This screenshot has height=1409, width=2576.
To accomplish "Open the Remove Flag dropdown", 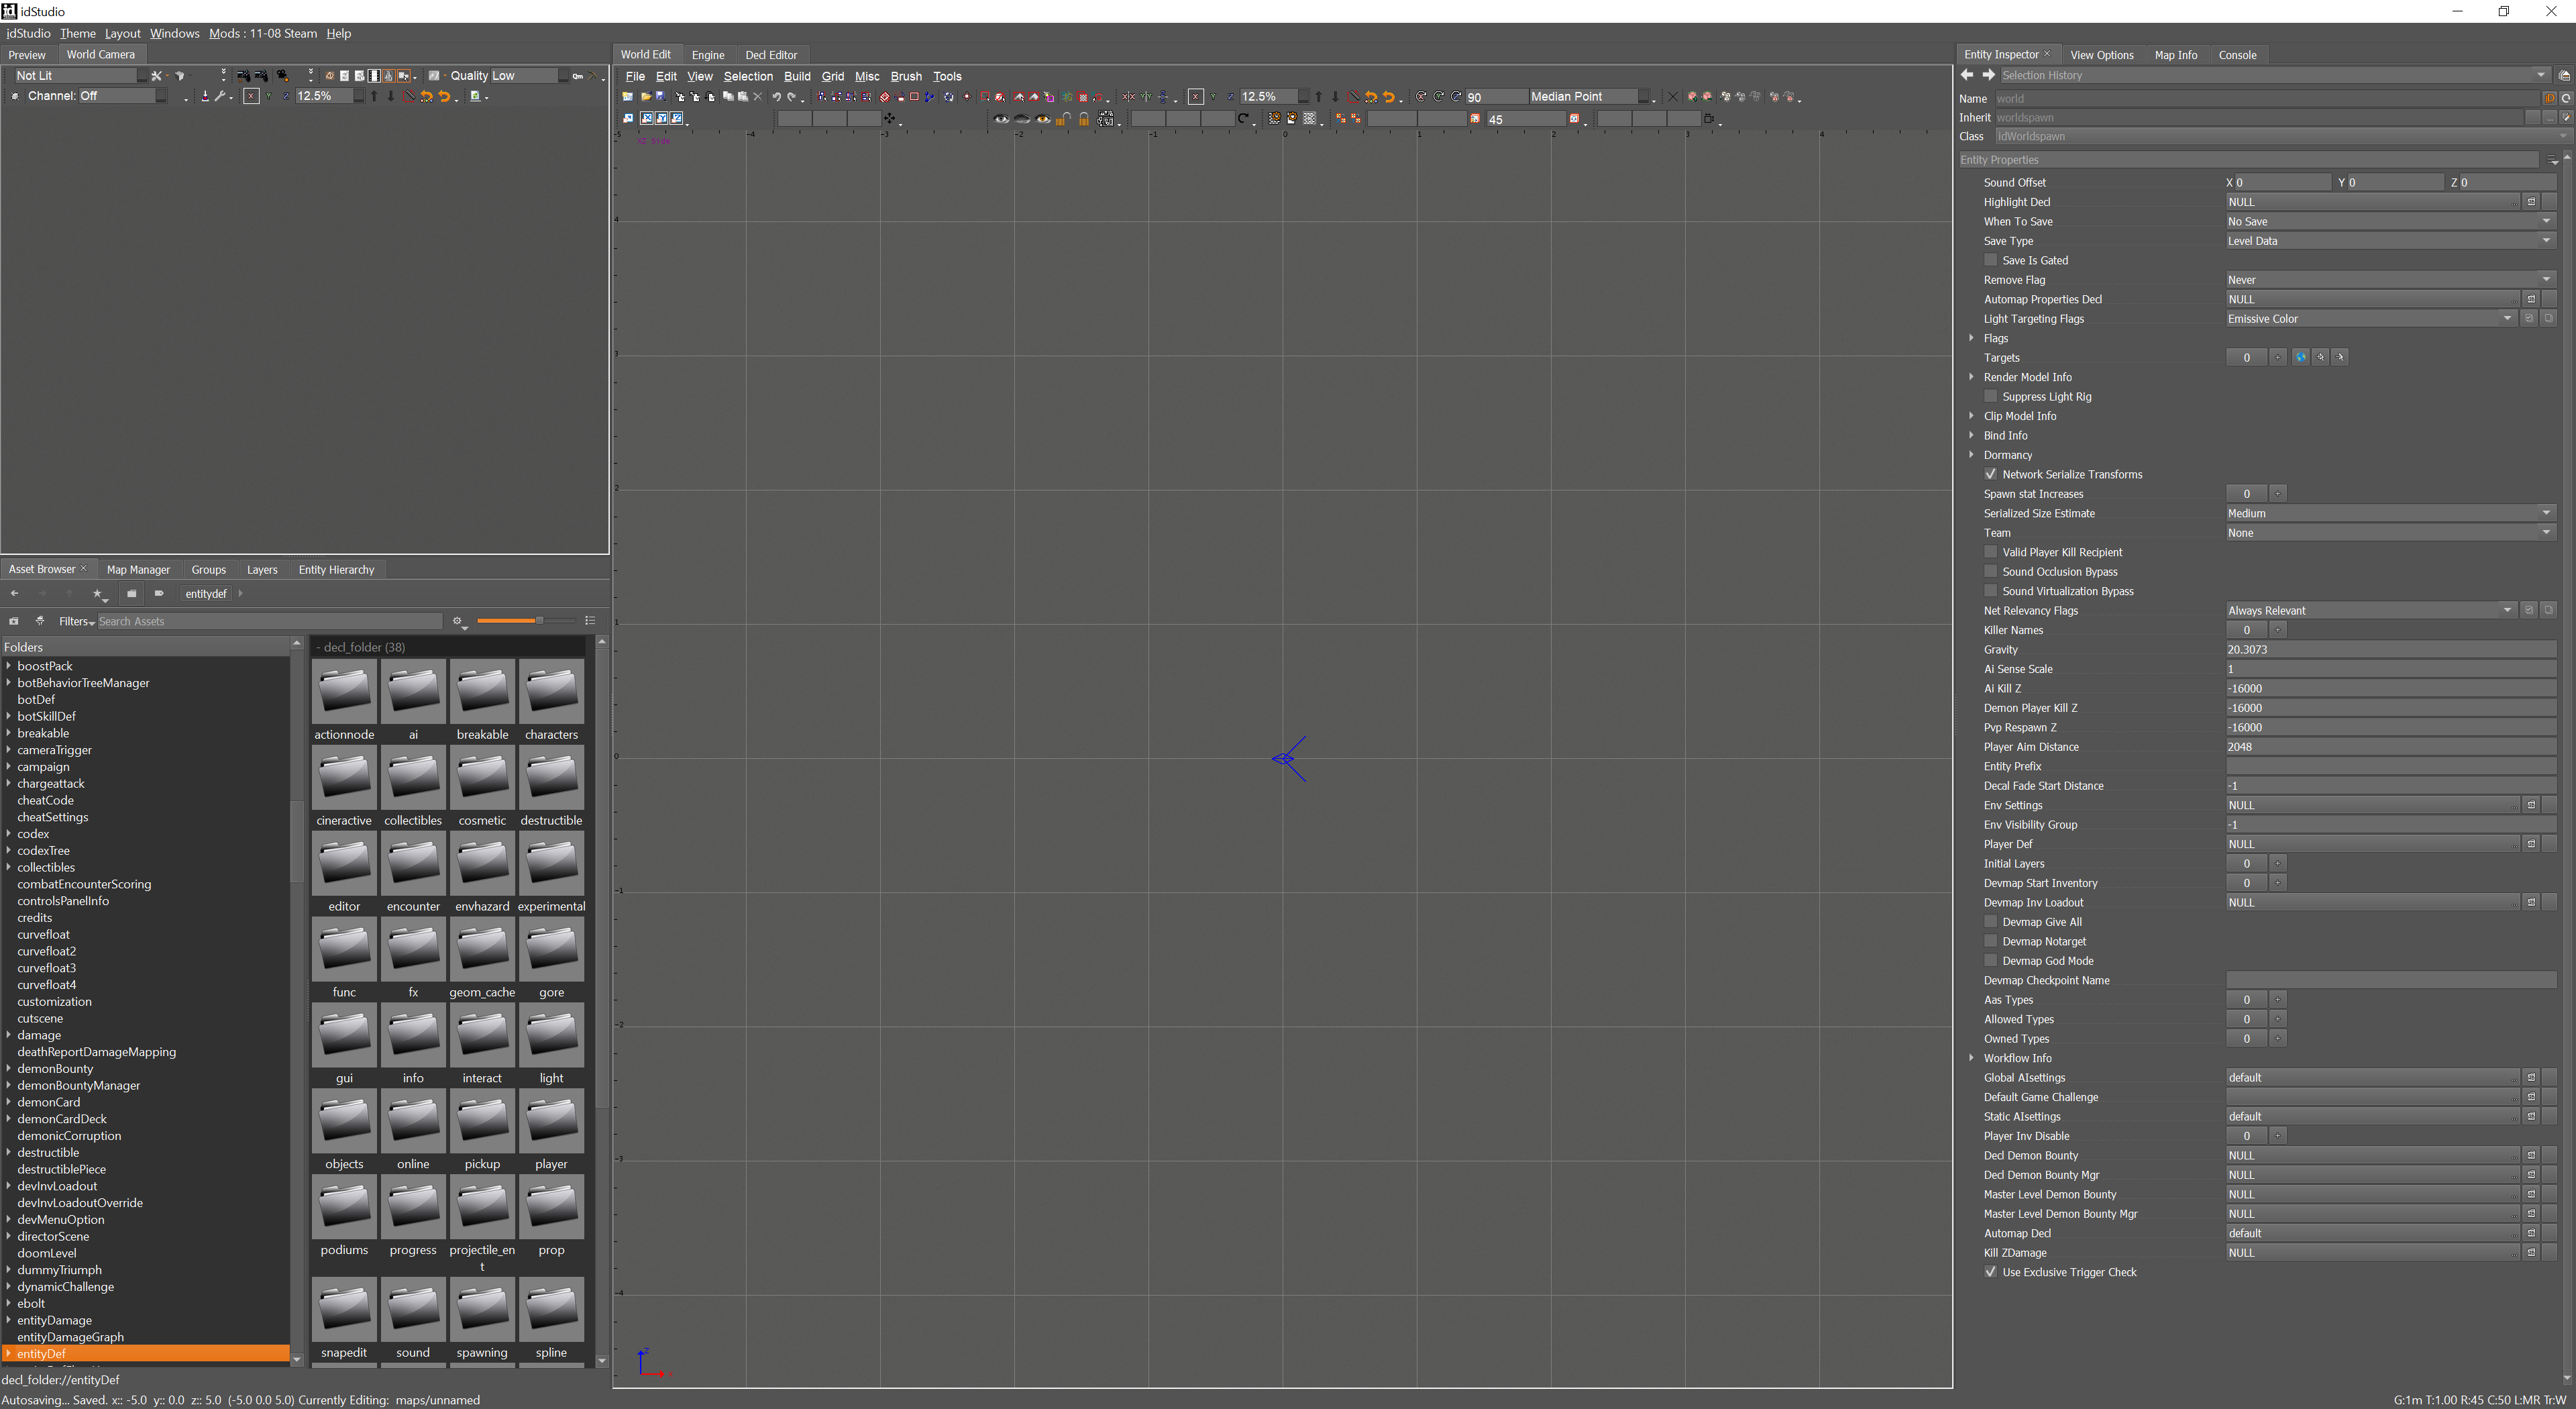I will click(2390, 280).
